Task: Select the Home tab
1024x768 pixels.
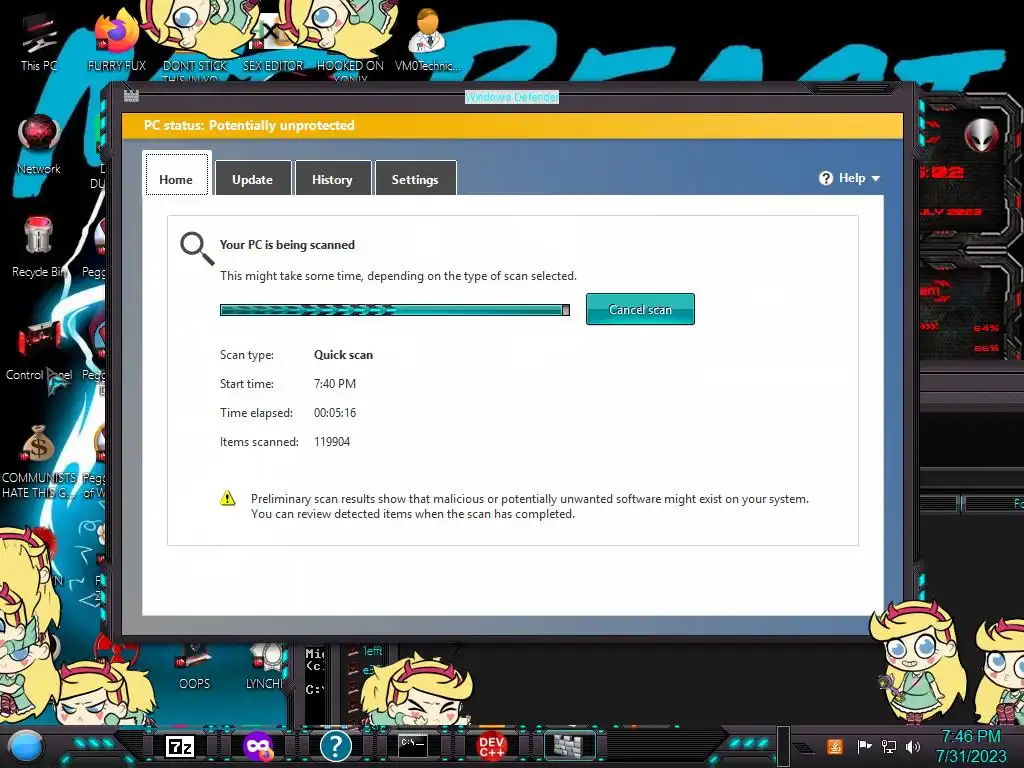Action: (x=176, y=174)
